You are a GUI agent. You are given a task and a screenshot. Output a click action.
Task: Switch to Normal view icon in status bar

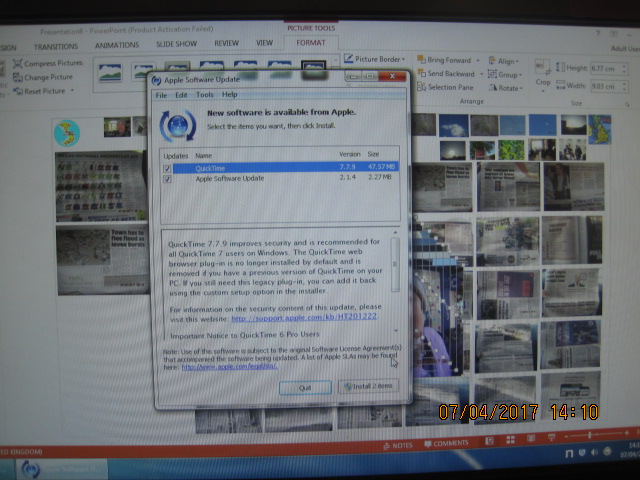click(x=489, y=441)
